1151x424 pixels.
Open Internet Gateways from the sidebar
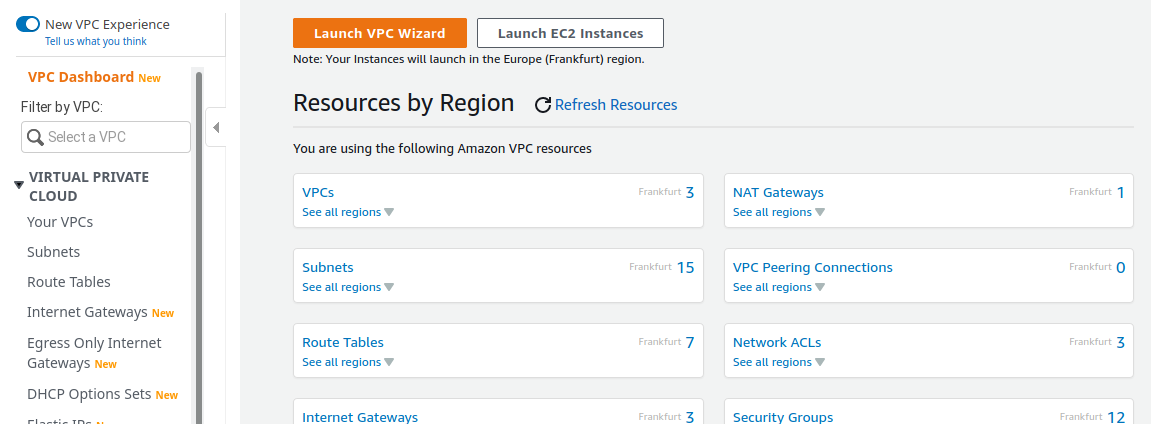point(87,312)
